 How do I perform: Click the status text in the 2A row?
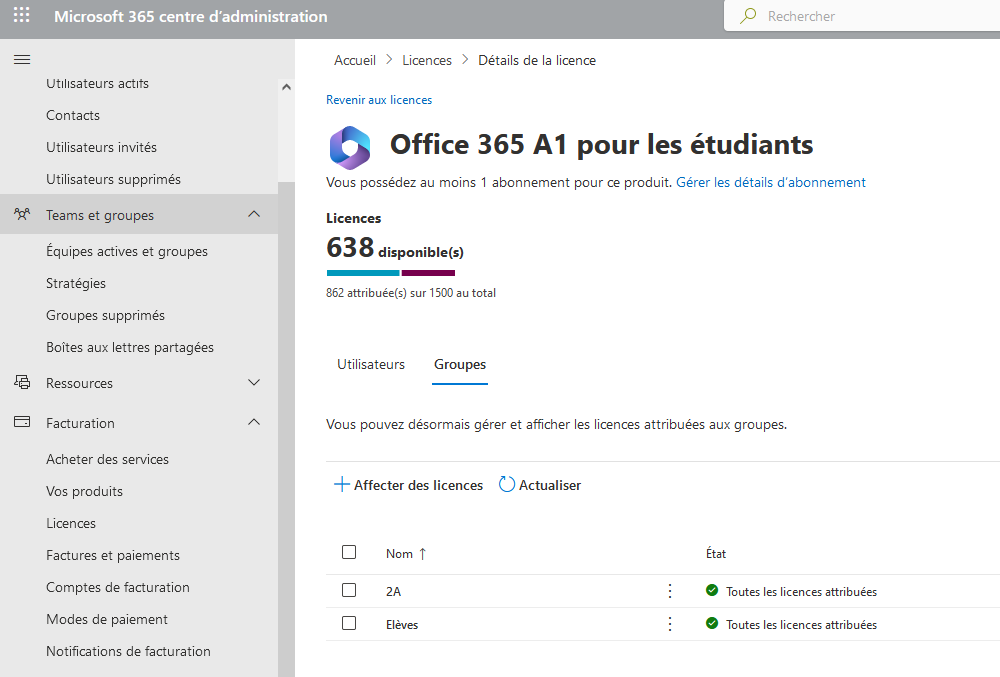pos(801,592)
